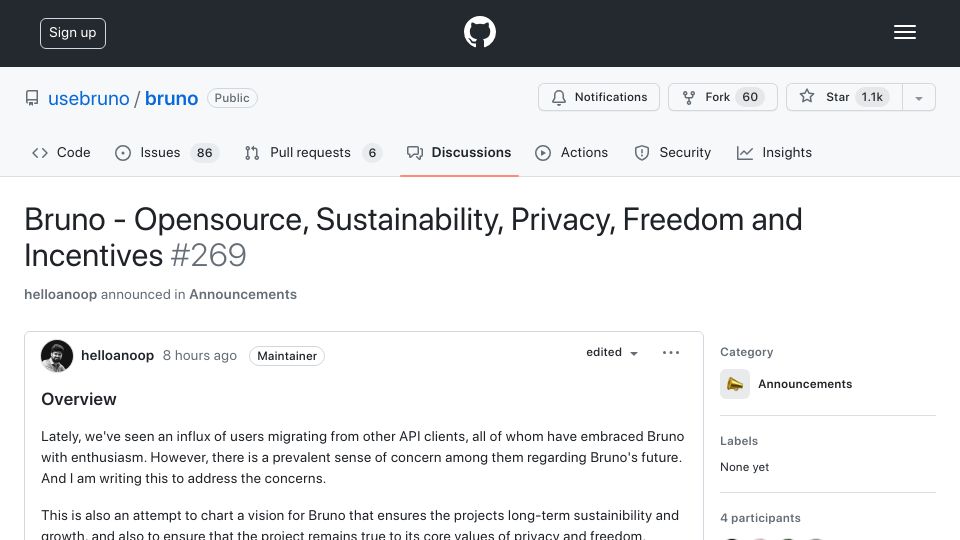Star the bruno repository
The image size is (960, 540).
[x=844, y=97]
